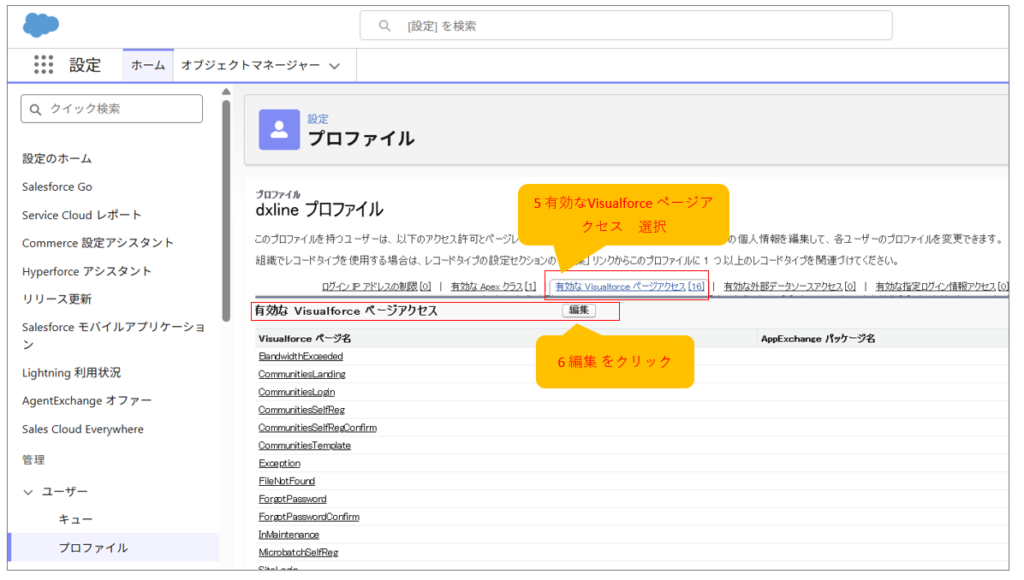Open CommunitiesLogin page link
Screen dimensions: 1024x580
pyautogui.click(x=296, y=392)
